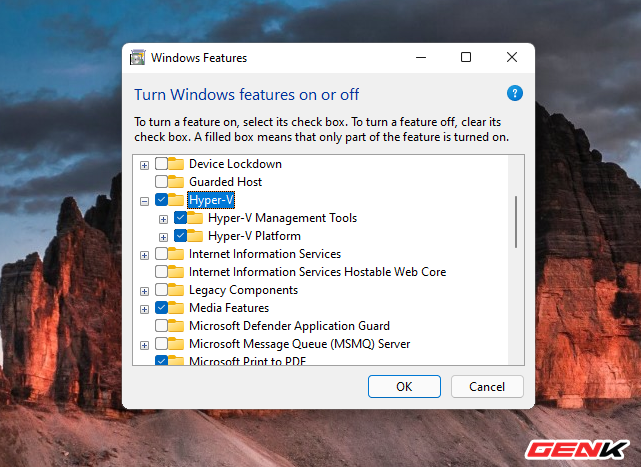Select the Legacy Components folder icon
Screen dimensions: 641x467
(x=176, y=290)
